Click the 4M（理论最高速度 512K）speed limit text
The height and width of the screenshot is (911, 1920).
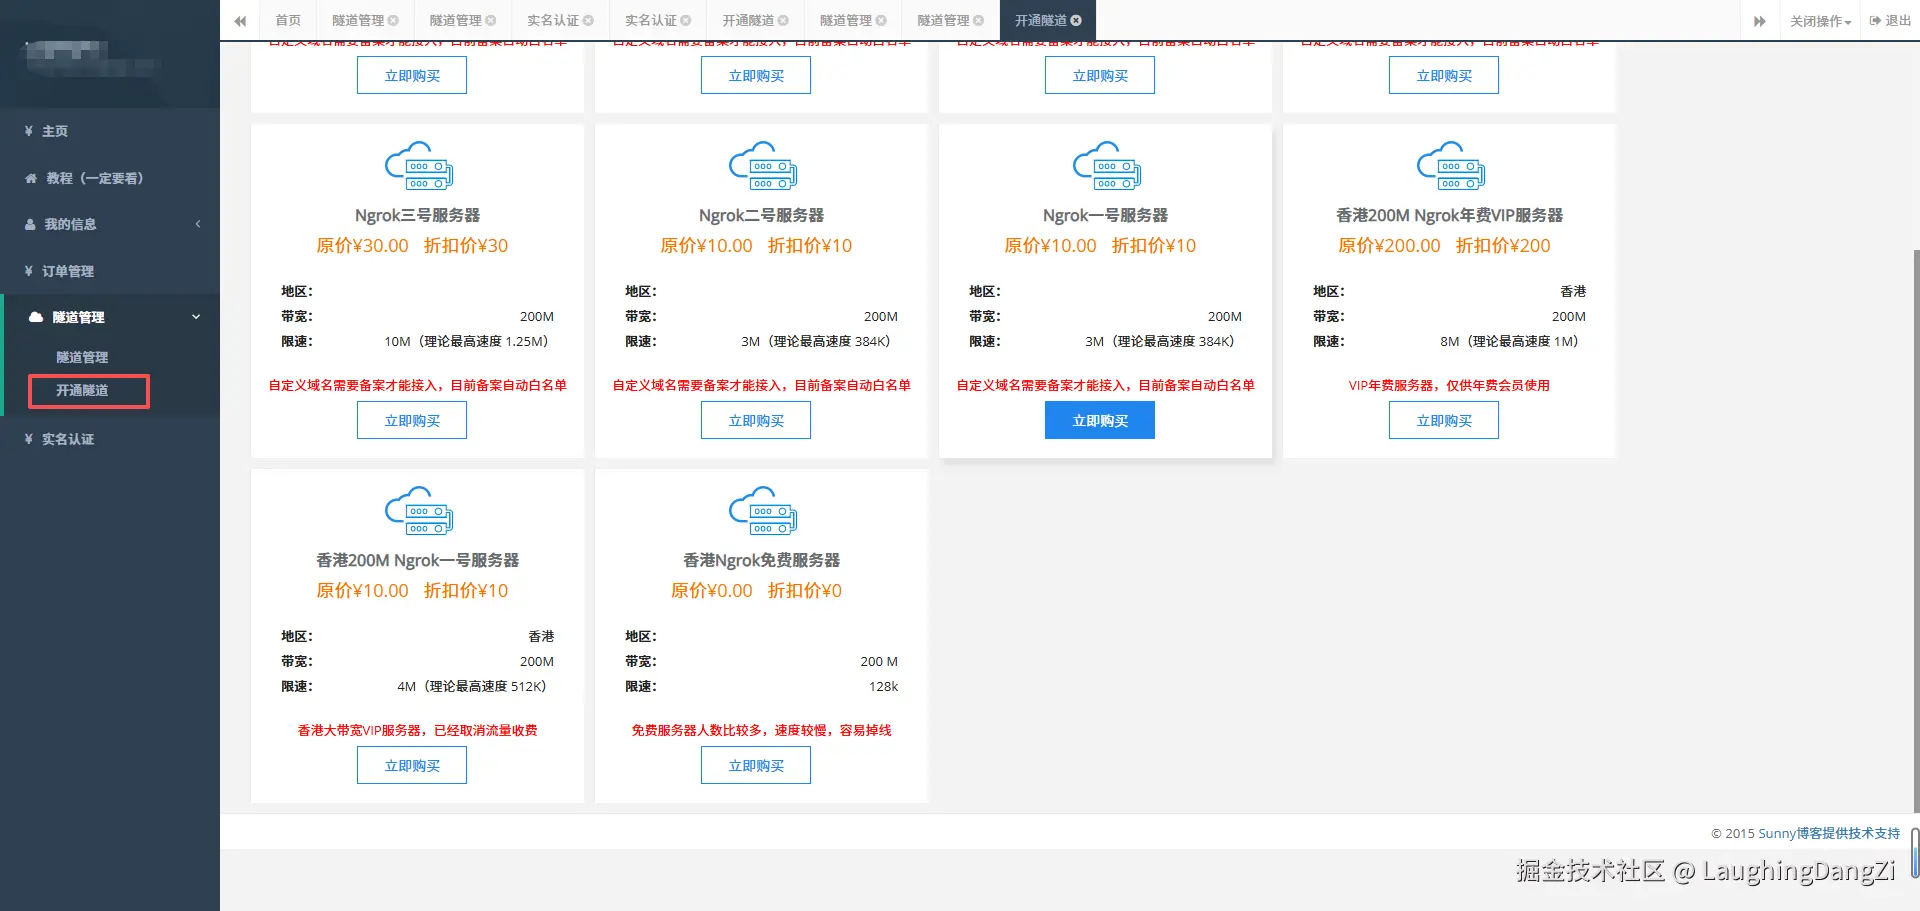(475, 686)
